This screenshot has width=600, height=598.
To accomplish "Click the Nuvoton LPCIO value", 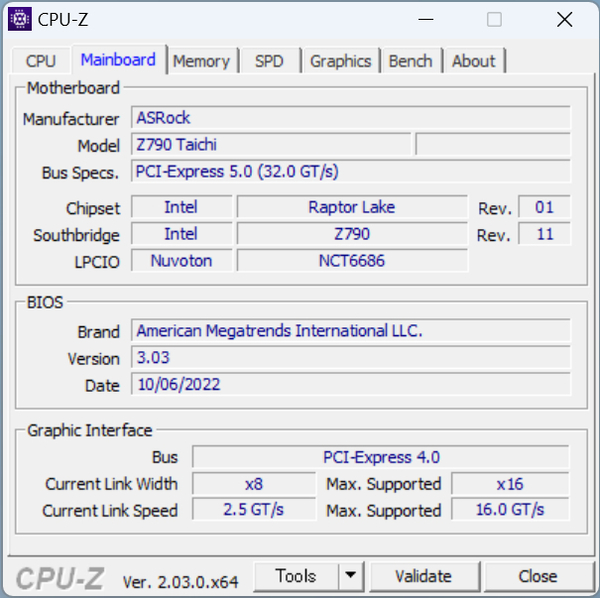I will [x=181, y=261].
